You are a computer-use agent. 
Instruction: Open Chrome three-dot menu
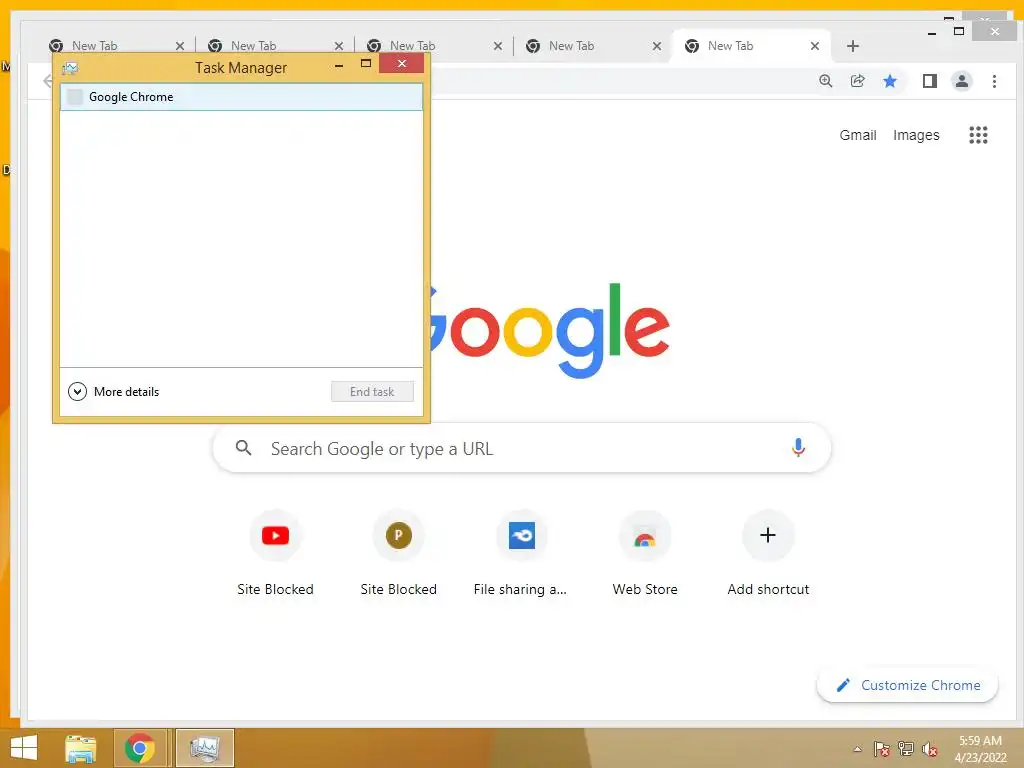click(x=994, y=81)
